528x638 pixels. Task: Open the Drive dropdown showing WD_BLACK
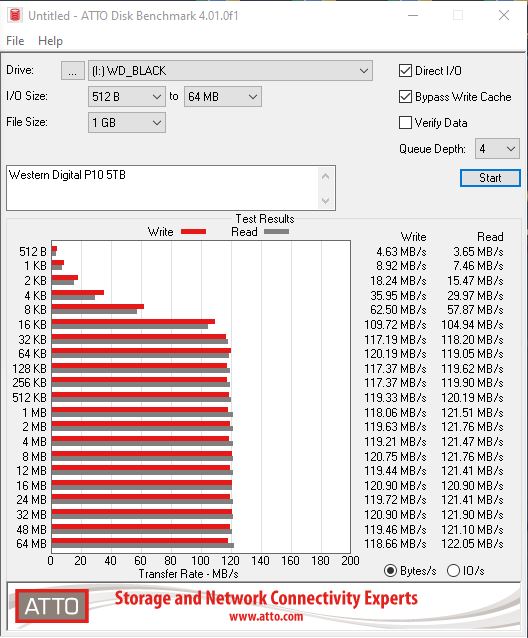click(230, 71)
